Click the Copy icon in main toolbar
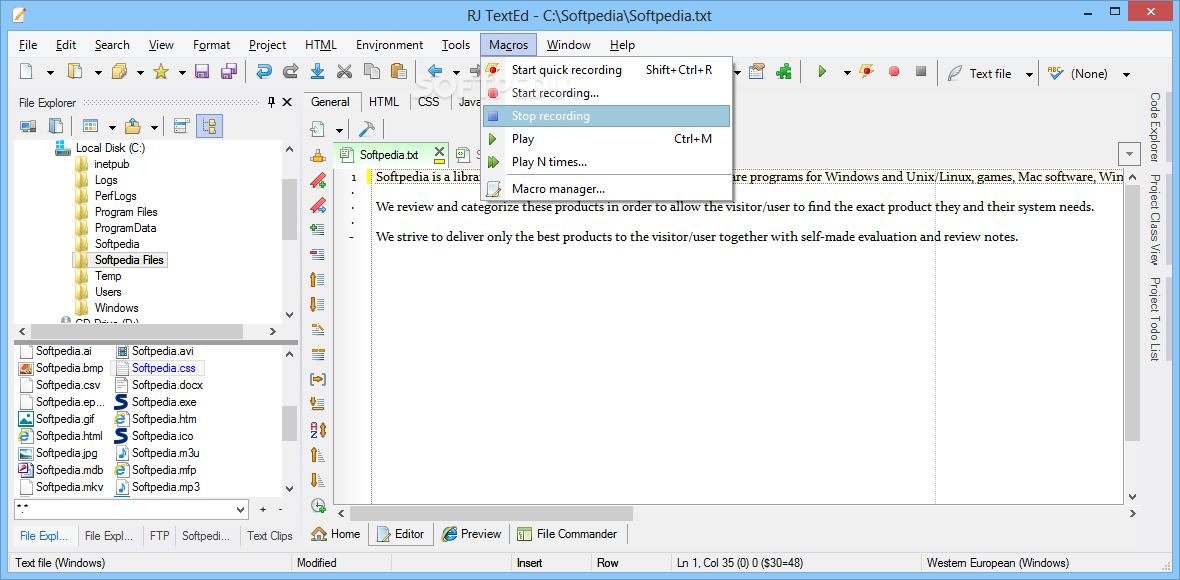1180x580 pixels. coord(372,72)
